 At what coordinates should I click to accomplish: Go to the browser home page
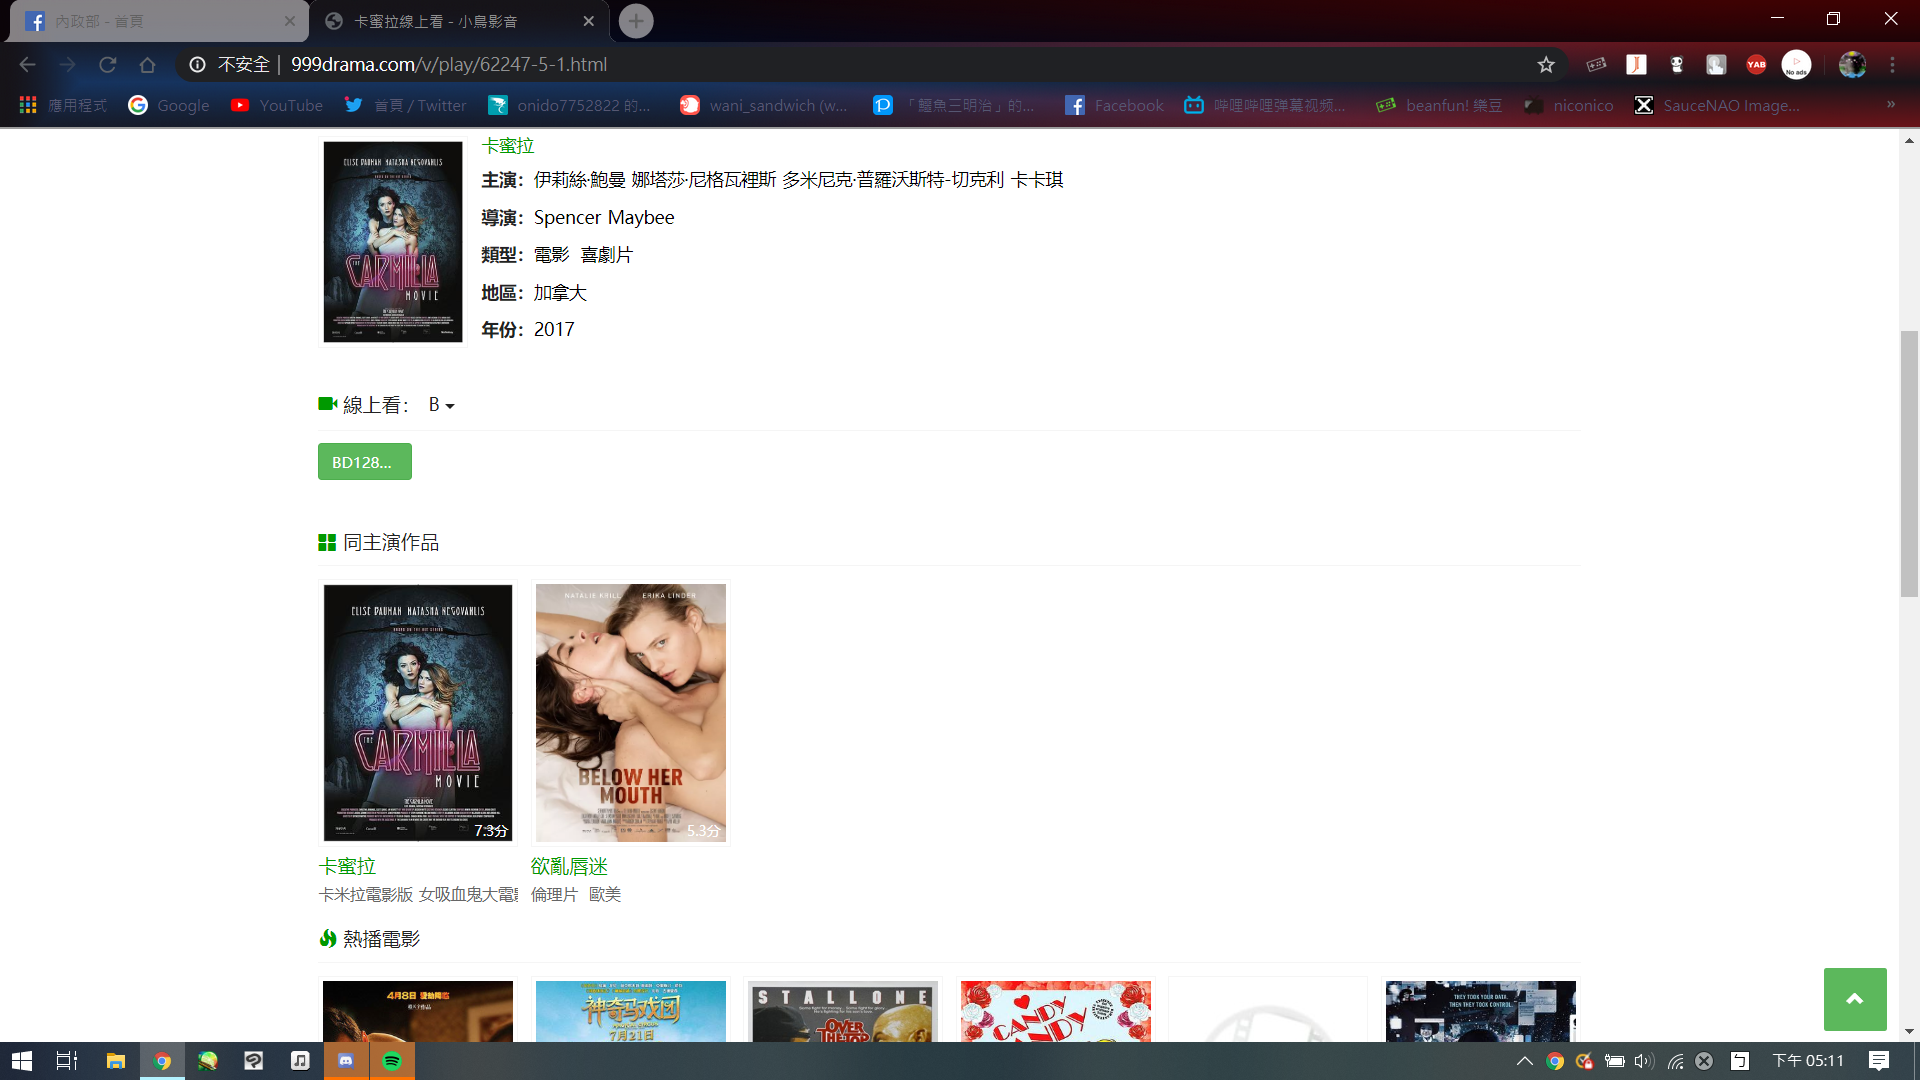tap(147, 64)
